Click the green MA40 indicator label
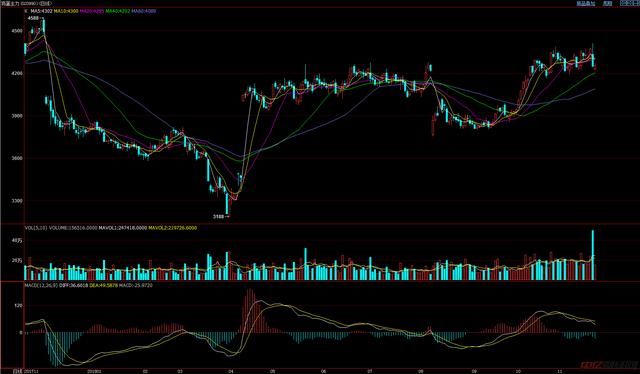640x374 pixels. (x=118, y=11)
